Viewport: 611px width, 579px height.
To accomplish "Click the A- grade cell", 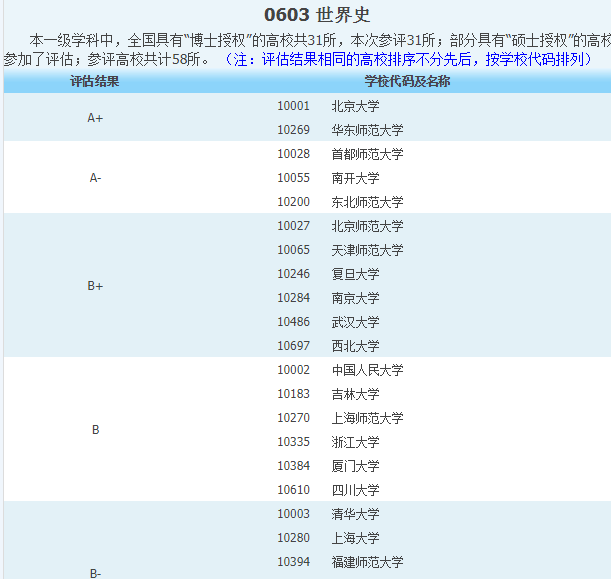I will 95,178.
